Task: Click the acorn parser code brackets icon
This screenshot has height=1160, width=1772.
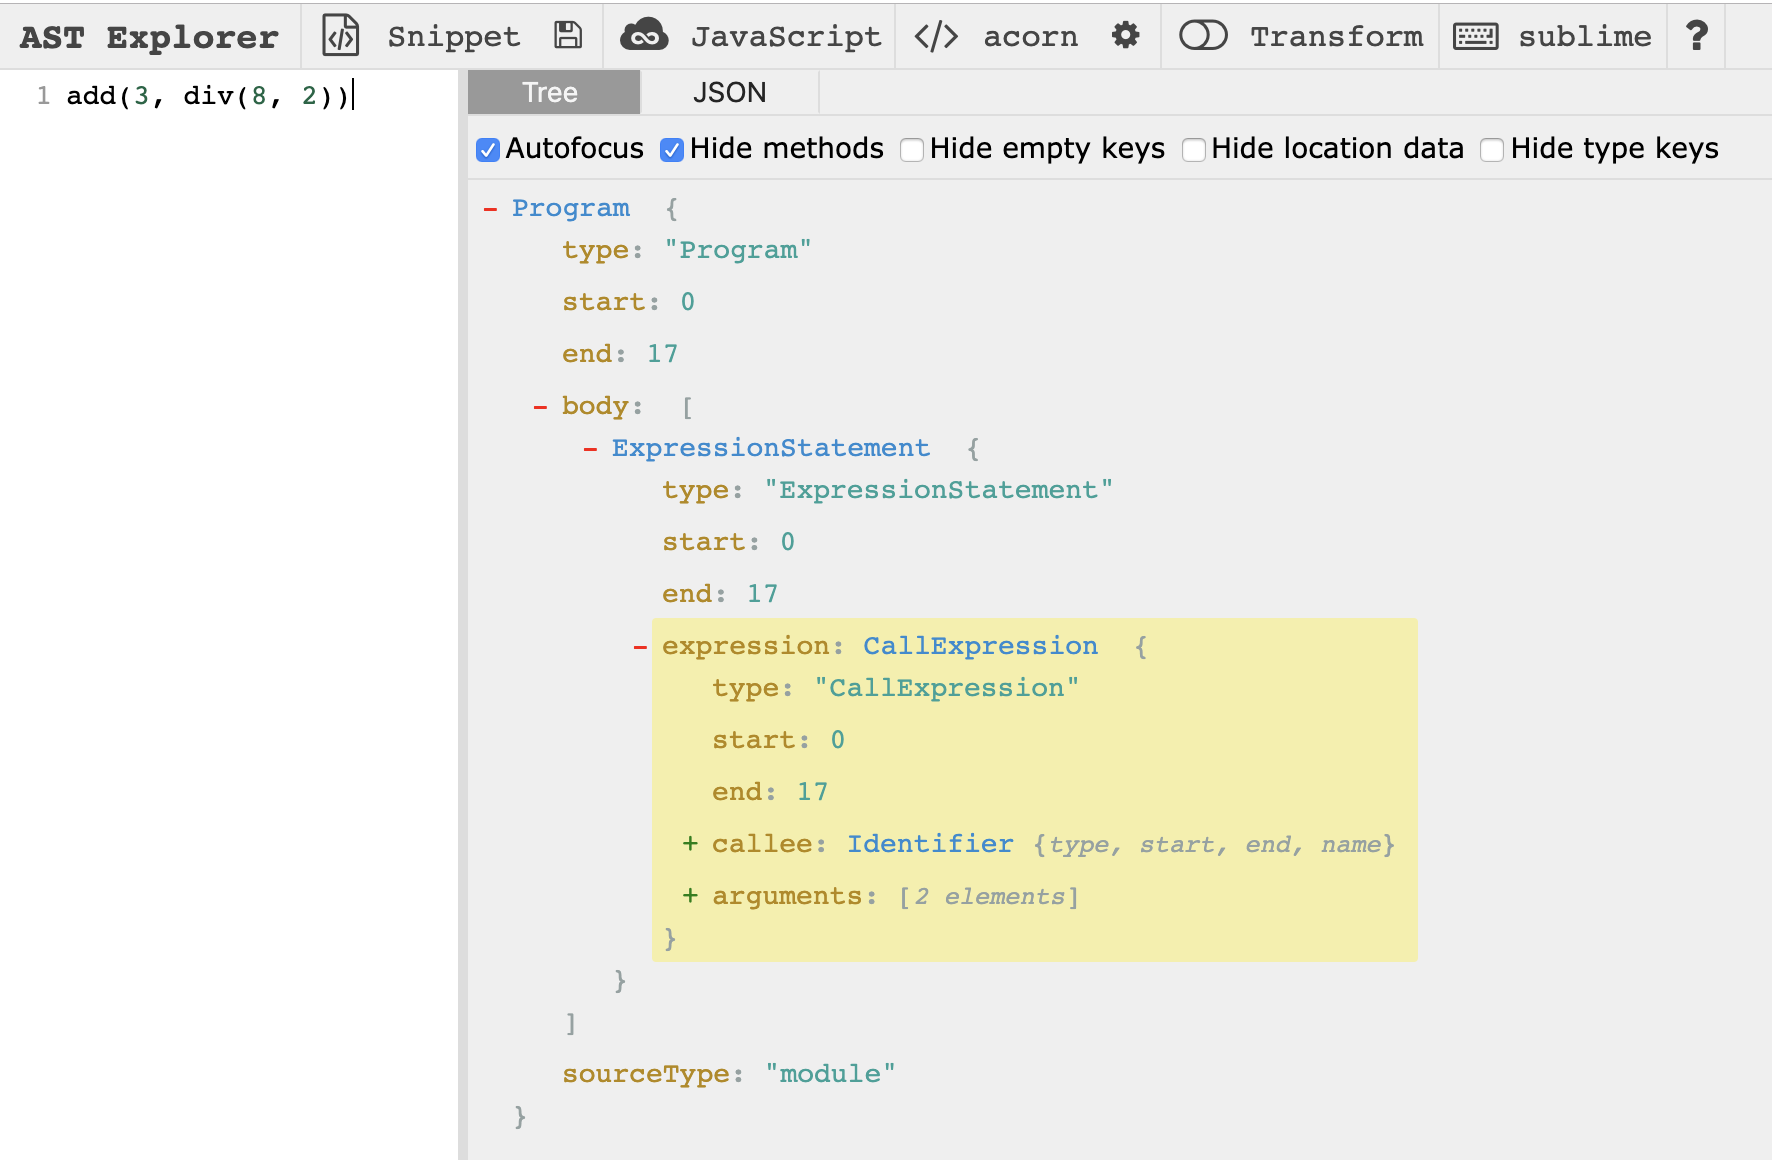Action: click(x=936, y=36)
